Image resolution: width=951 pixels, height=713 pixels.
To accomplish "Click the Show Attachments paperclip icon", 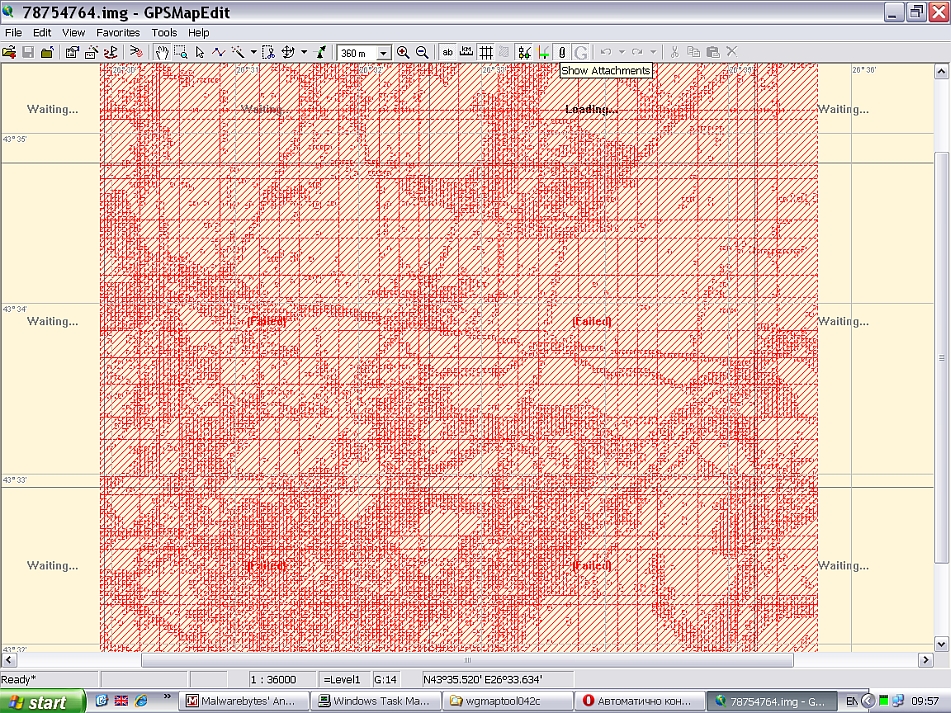I will point(562,52).
